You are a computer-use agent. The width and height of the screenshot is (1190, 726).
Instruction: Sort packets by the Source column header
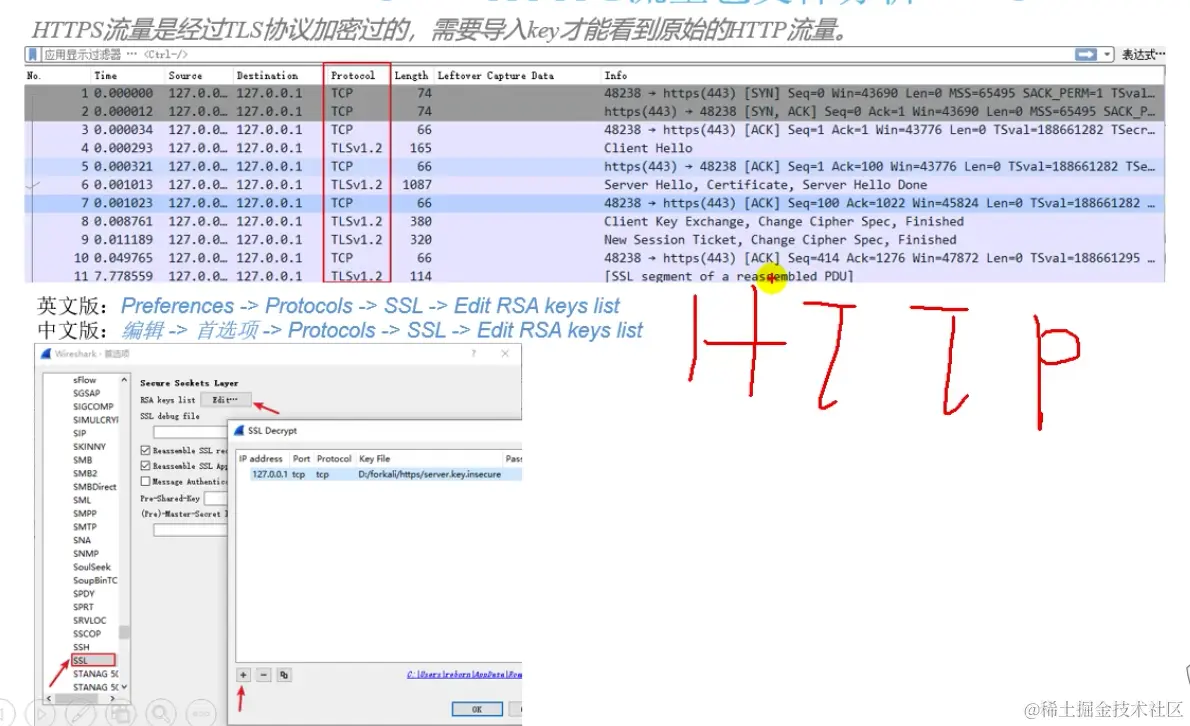click(x=185, y=76)
